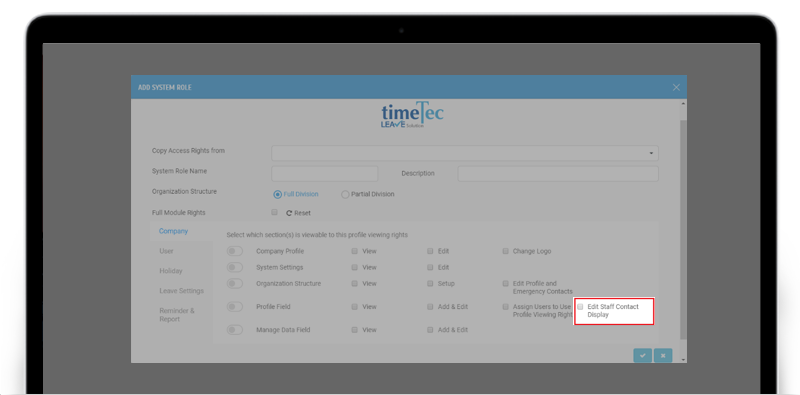The width and height of the screenshot is (800, 395).
Task: Click the System Role Name input field
Action: tap(324, 174)
